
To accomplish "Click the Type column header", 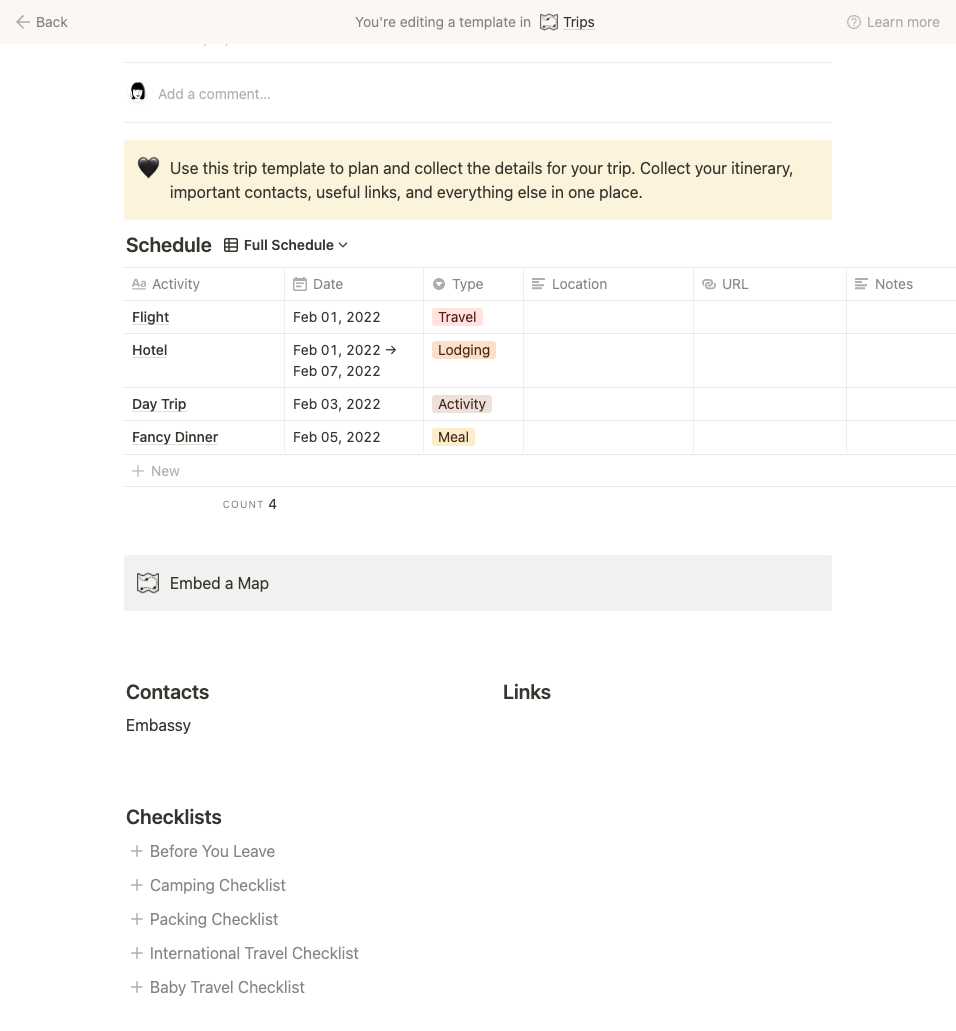I will pyautogui.click(x=467, y=284).
